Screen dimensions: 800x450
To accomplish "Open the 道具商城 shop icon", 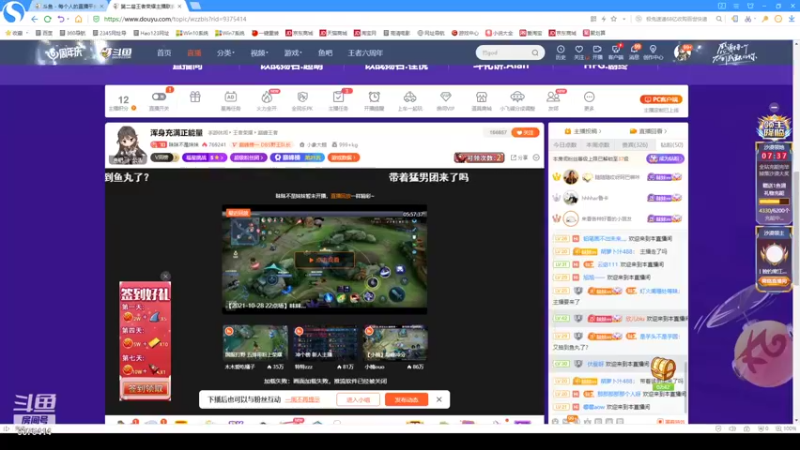I will pyautogui.click(x=481, y=97).
